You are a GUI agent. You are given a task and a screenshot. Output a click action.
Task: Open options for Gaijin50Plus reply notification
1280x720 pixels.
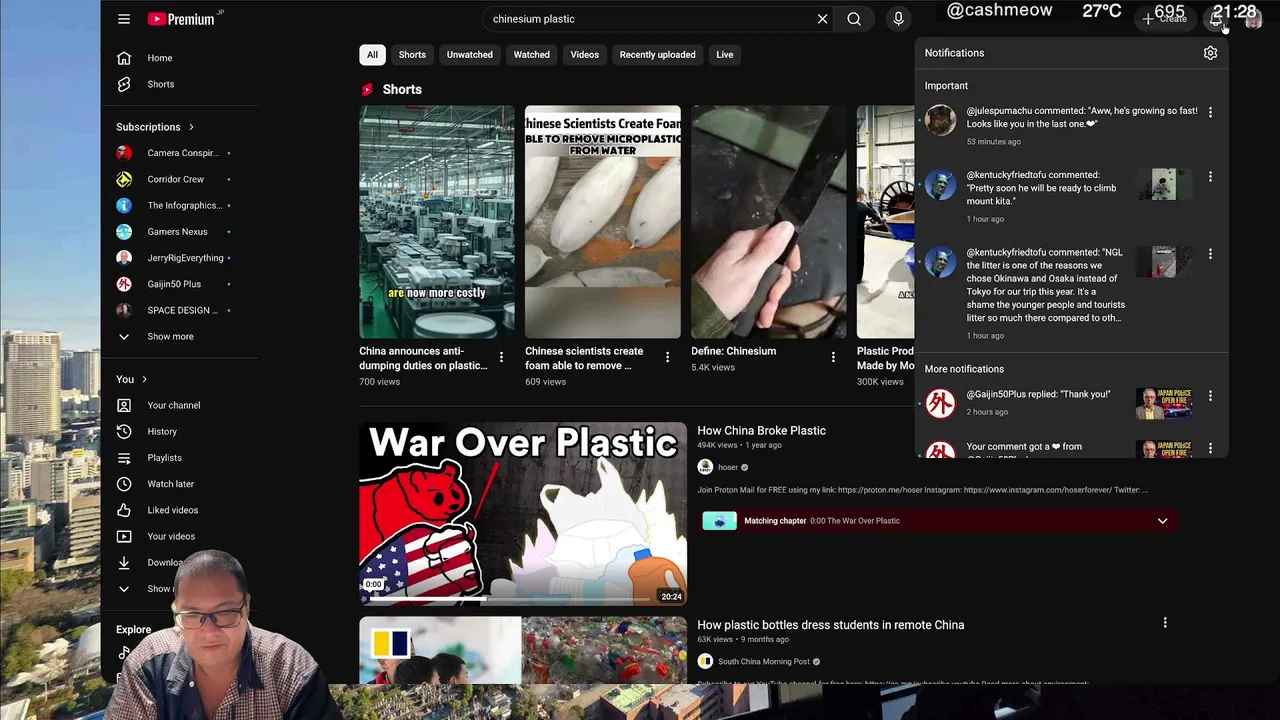[1210, 396]
